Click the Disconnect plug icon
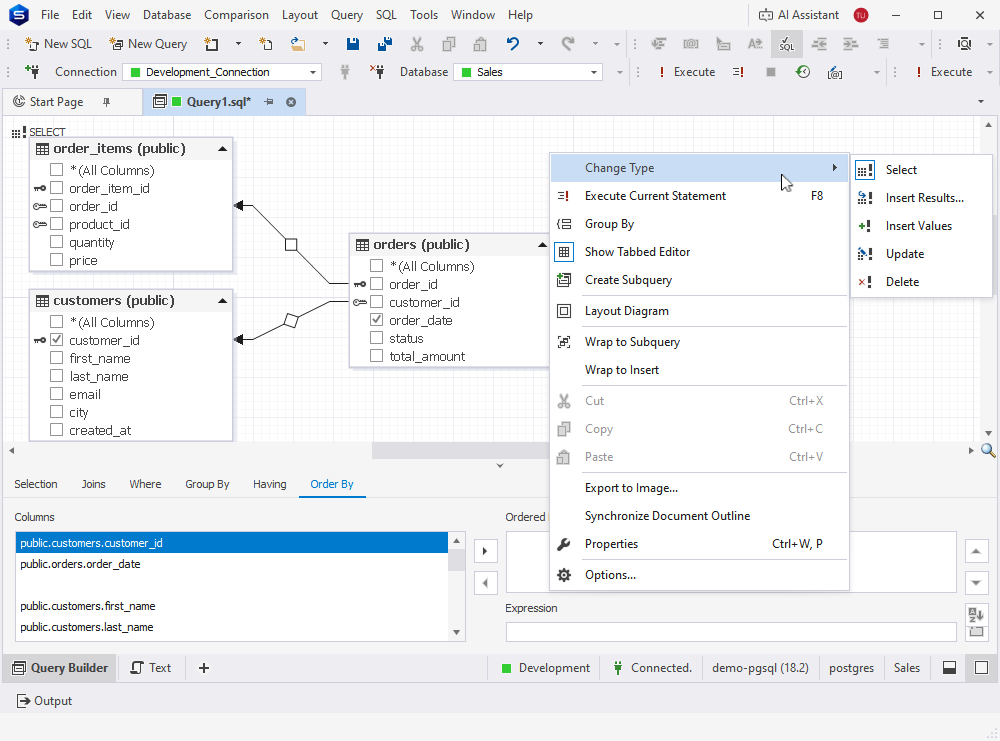 point(378,72)
